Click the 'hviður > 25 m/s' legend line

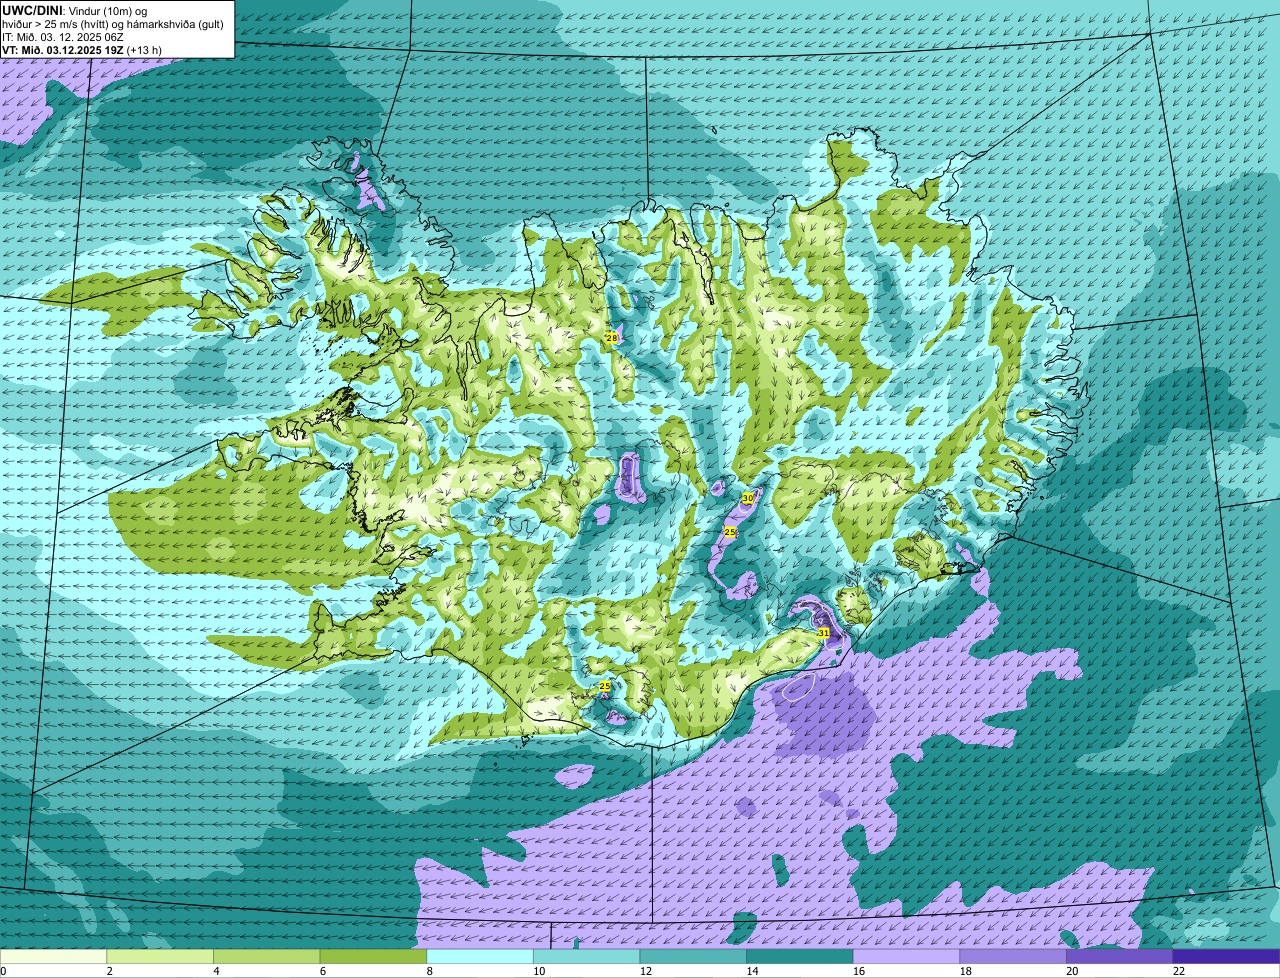pos(114,24)
